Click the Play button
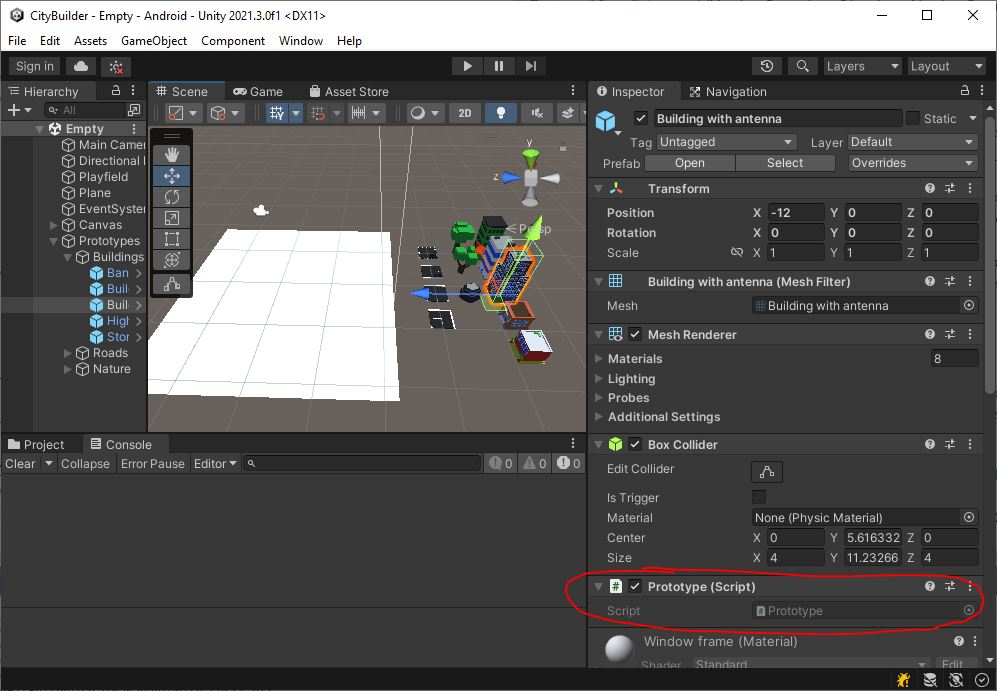The height and width of the screenshot is (691, 997). point(467,66)
